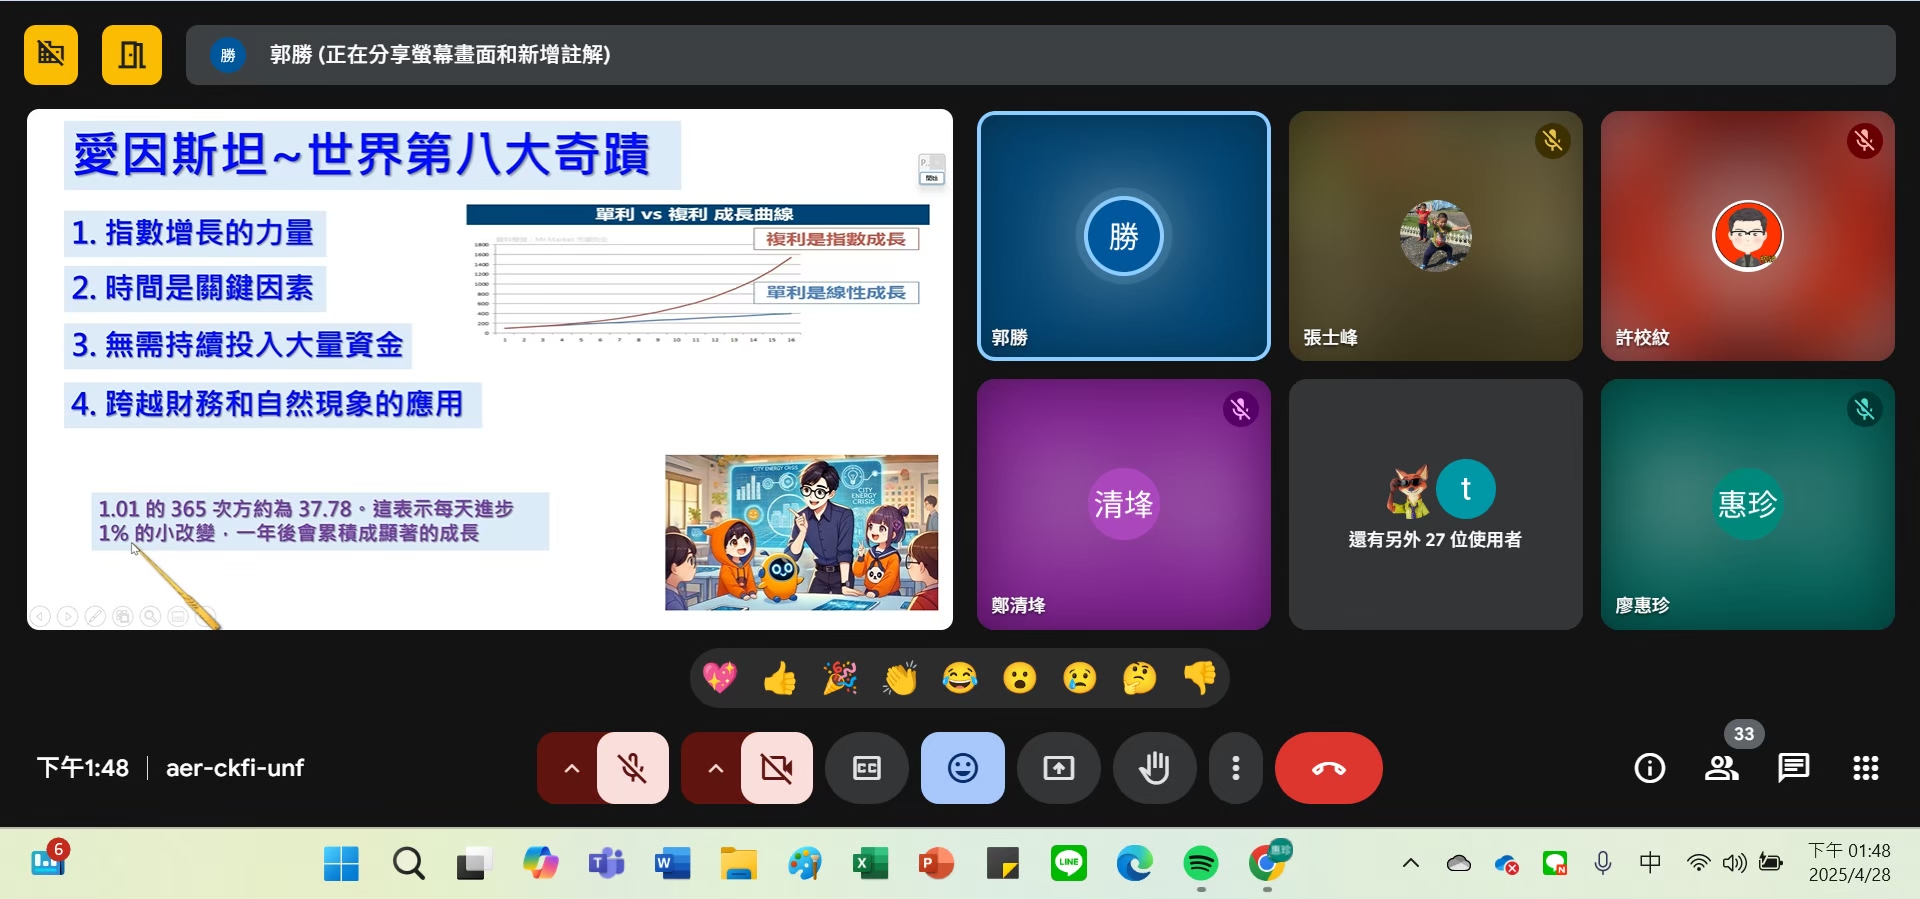Open PowerPoint from the taskbar

(x=936, y=863)
